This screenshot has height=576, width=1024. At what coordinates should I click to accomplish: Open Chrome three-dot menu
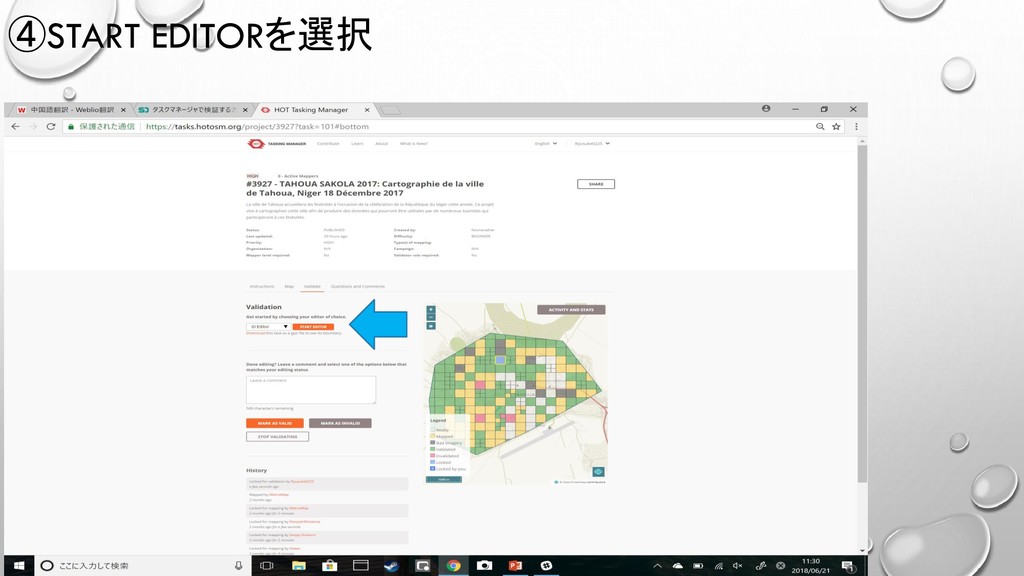[x=856, y=127]
